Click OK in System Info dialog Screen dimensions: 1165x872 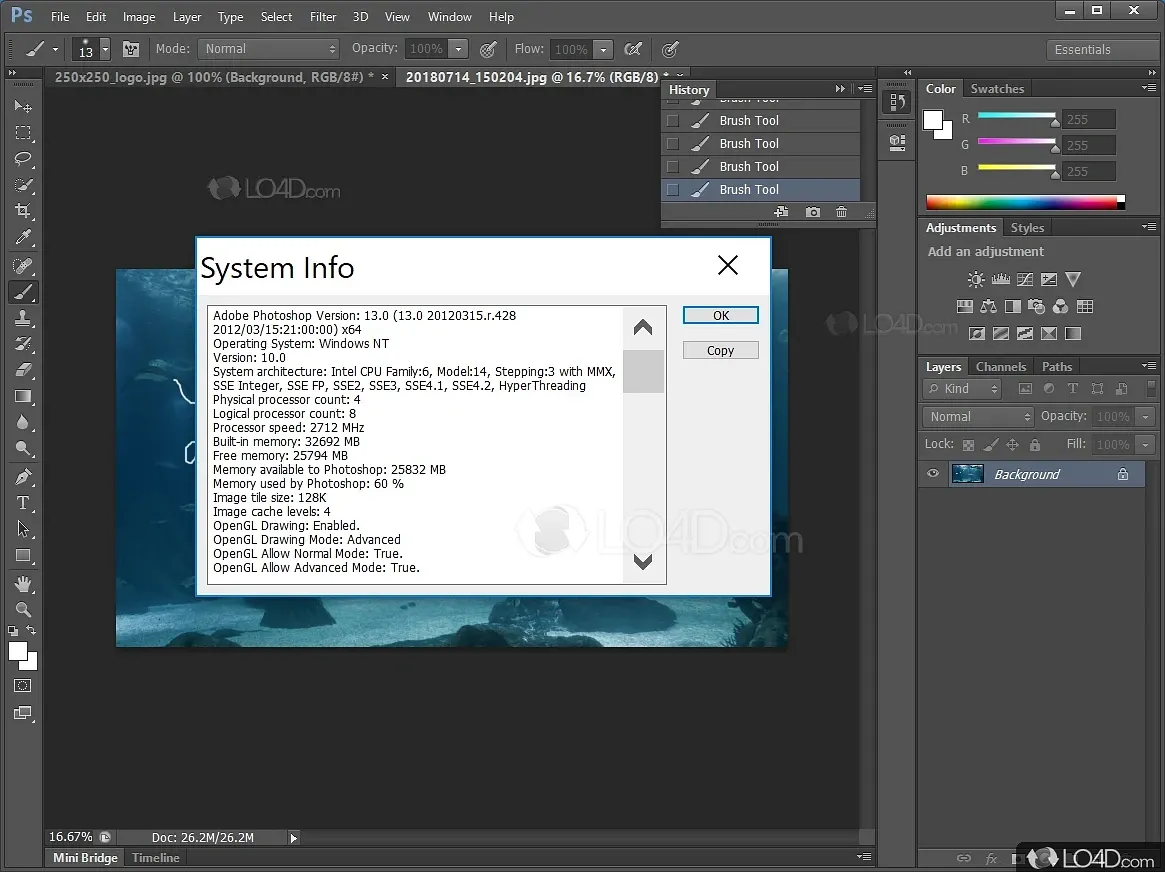(721, 316)
